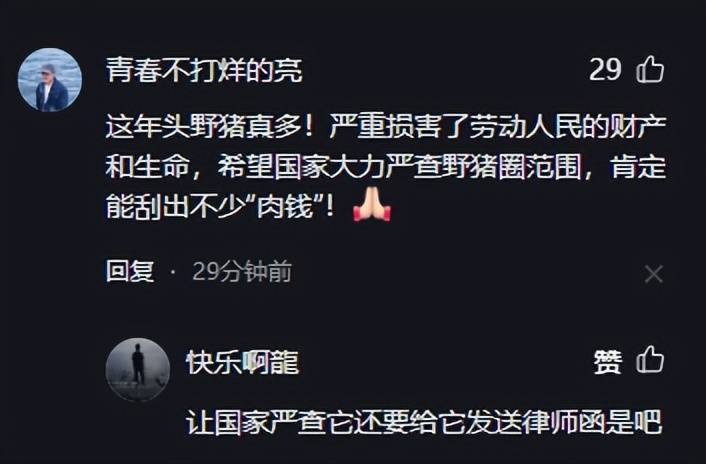This screenshot has height=464, width=706.
Task: Dismiss the comment with the X icon
Action: tap(653, 274)
